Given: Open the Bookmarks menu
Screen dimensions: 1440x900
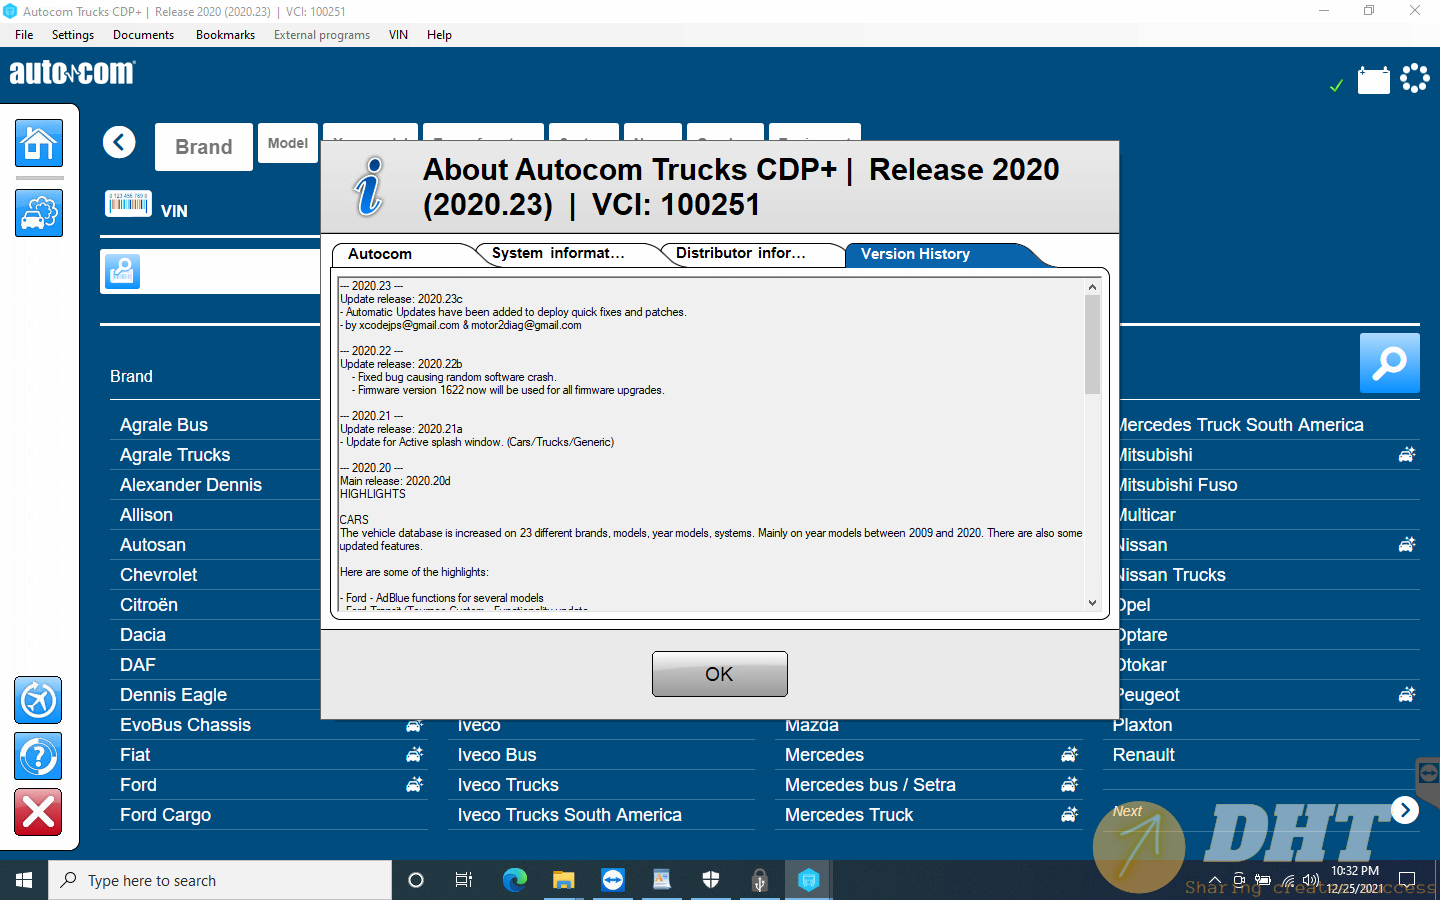Looking at the screenshot, I should coord(225,35).
